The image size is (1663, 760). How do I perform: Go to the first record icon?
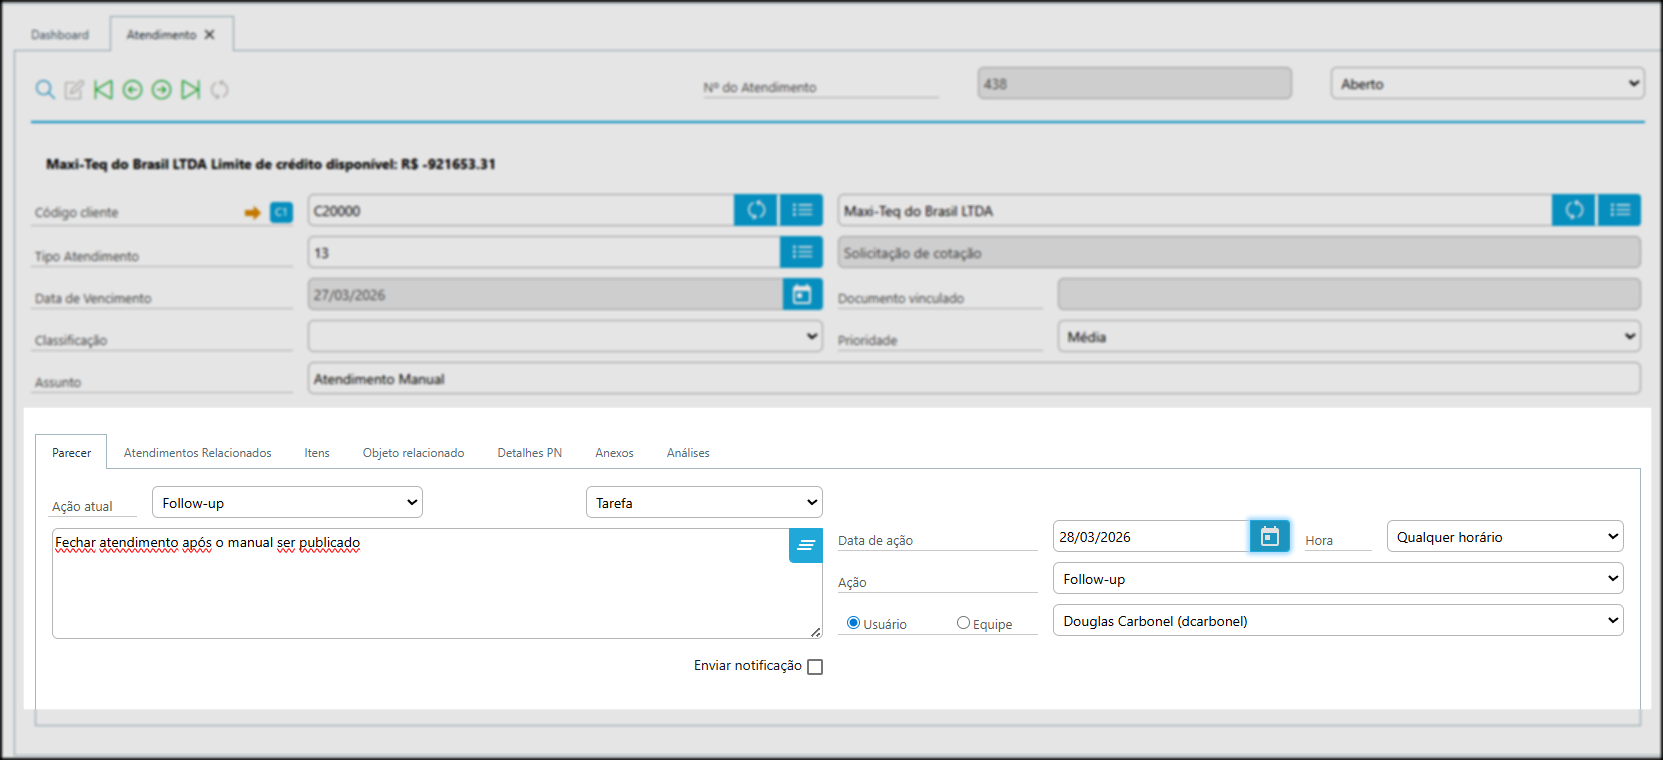103,90
